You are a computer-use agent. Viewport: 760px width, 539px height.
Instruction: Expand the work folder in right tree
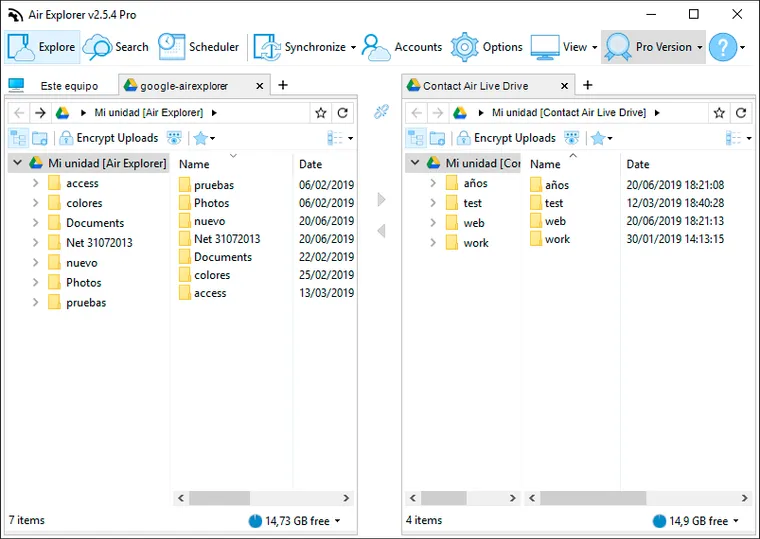click(433, 242)
